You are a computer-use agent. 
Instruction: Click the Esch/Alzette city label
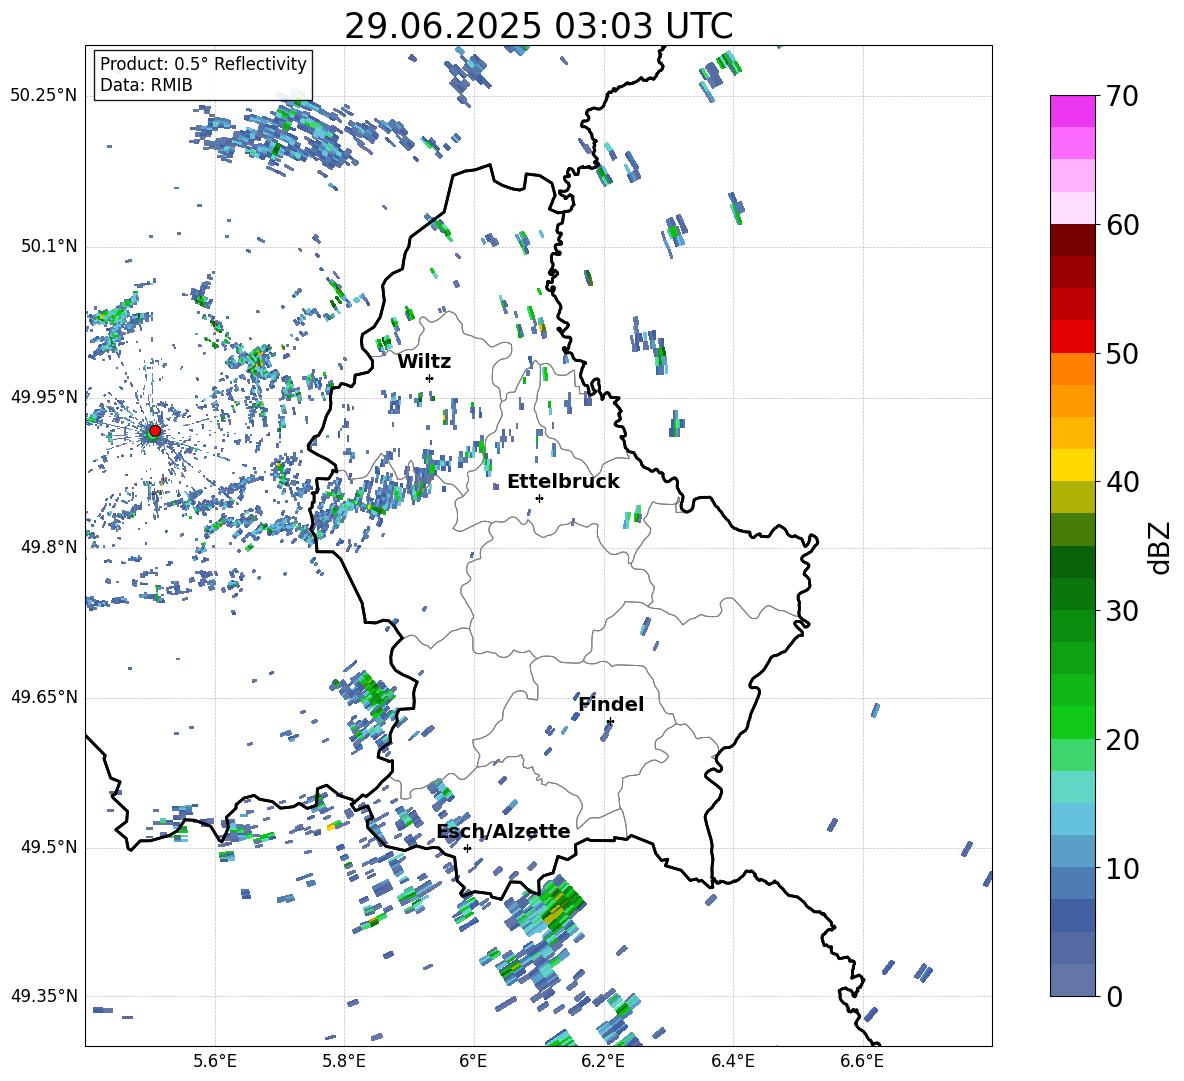pyautogui.click(x=504, y=831)
